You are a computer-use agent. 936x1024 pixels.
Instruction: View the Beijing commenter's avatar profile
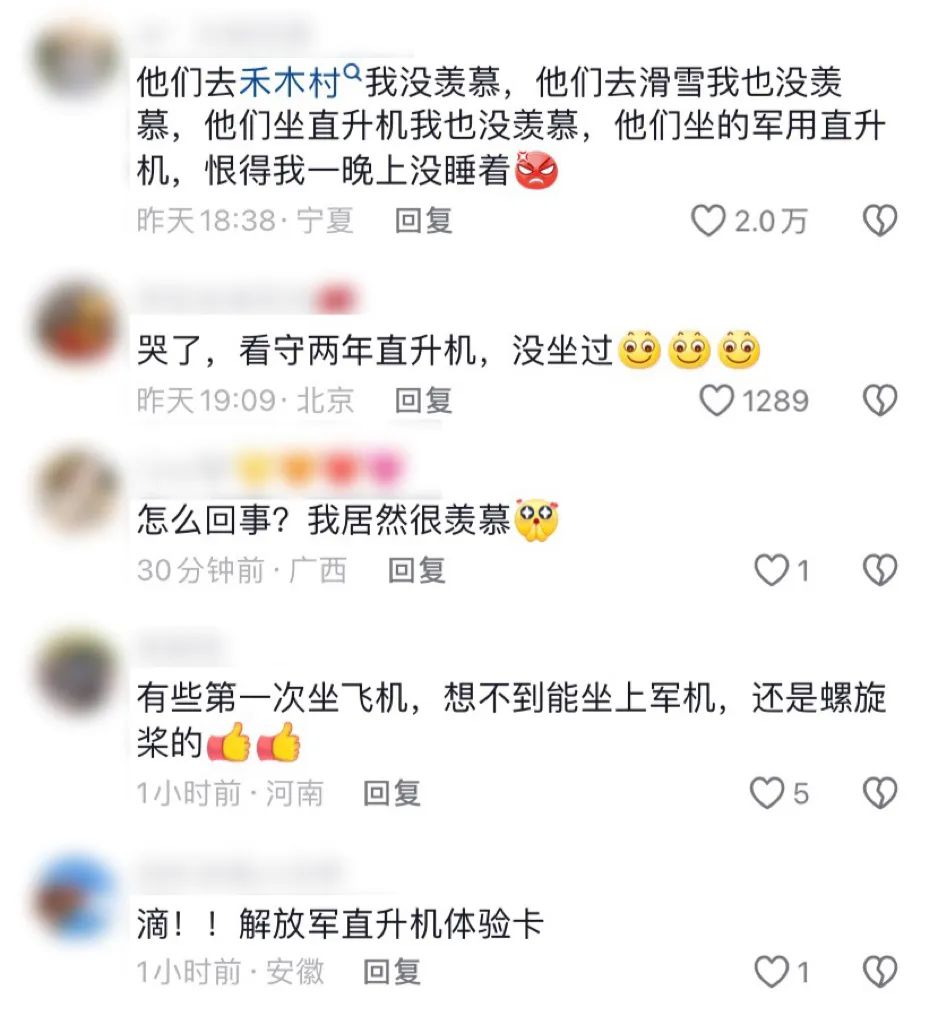76,323
